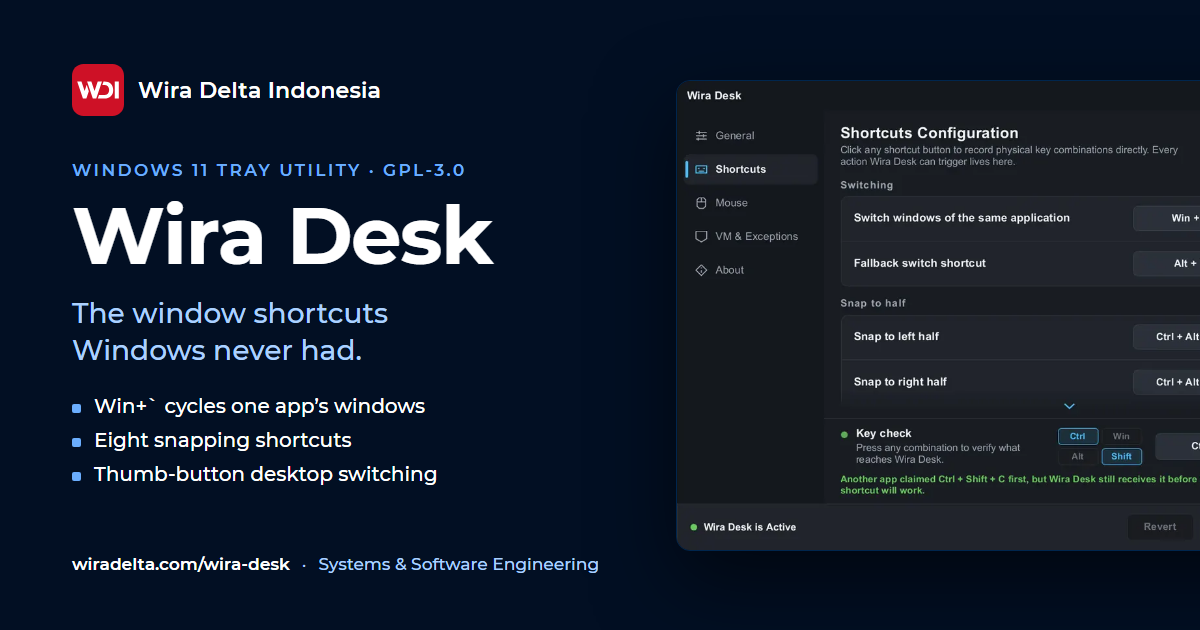The width and height of the screenshot is (1200, 630).
Task: Click the Switching section label
Action: (867, 185)
